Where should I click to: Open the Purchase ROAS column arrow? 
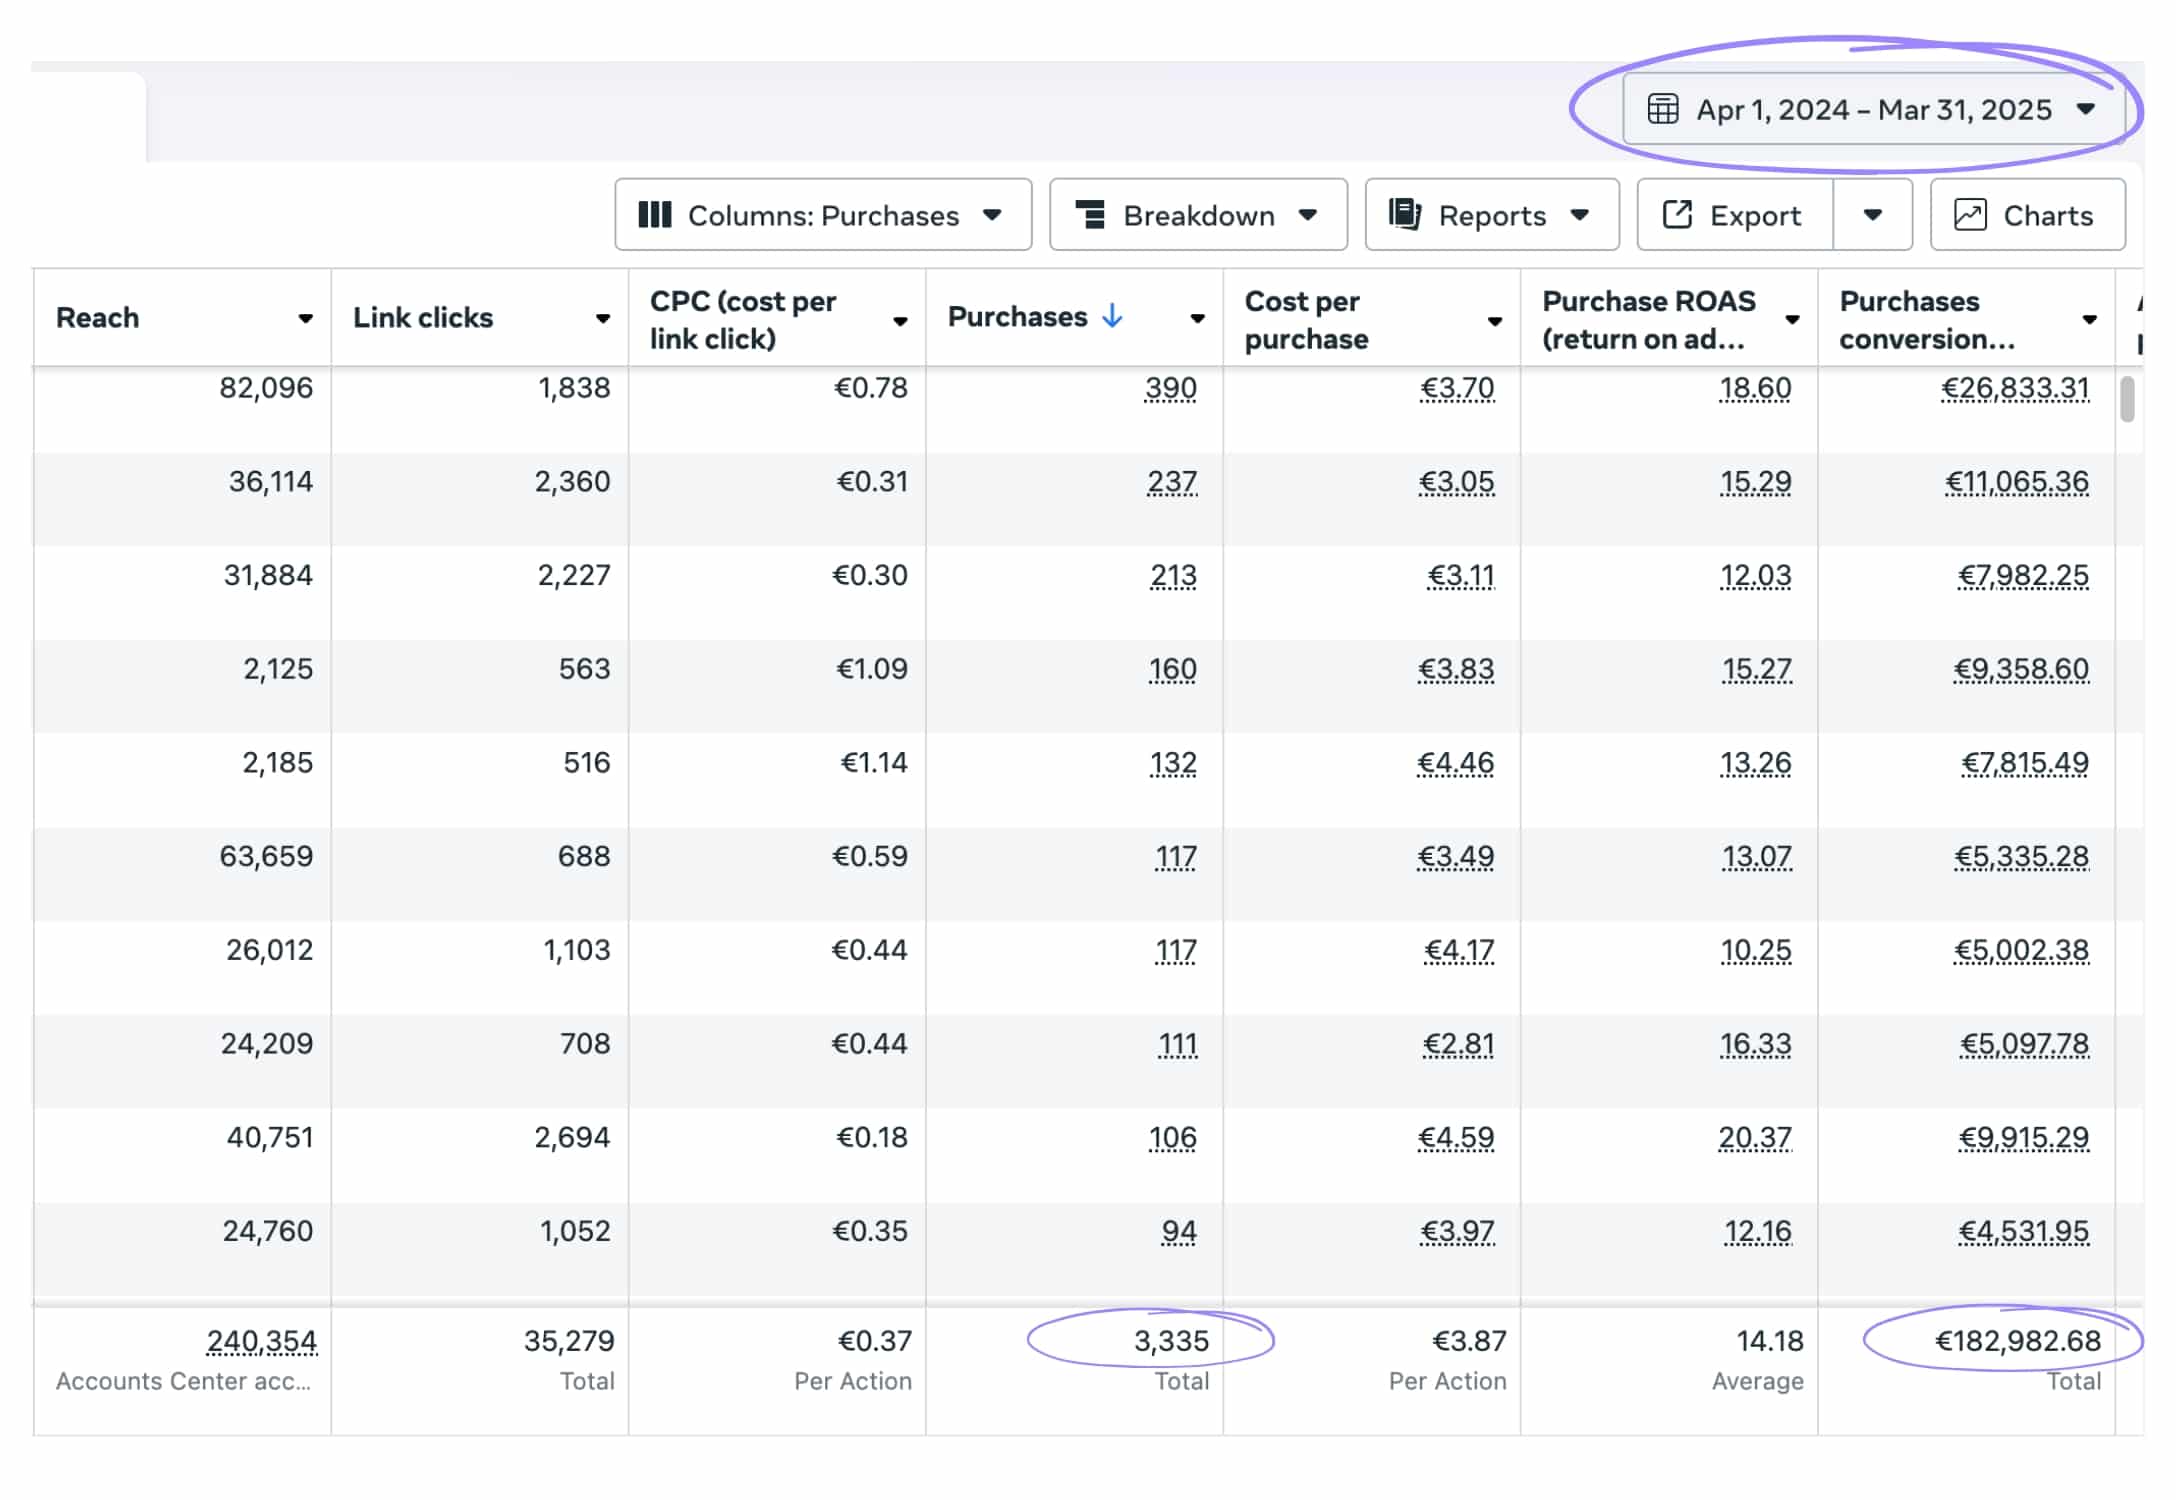tap(1792, 320)
